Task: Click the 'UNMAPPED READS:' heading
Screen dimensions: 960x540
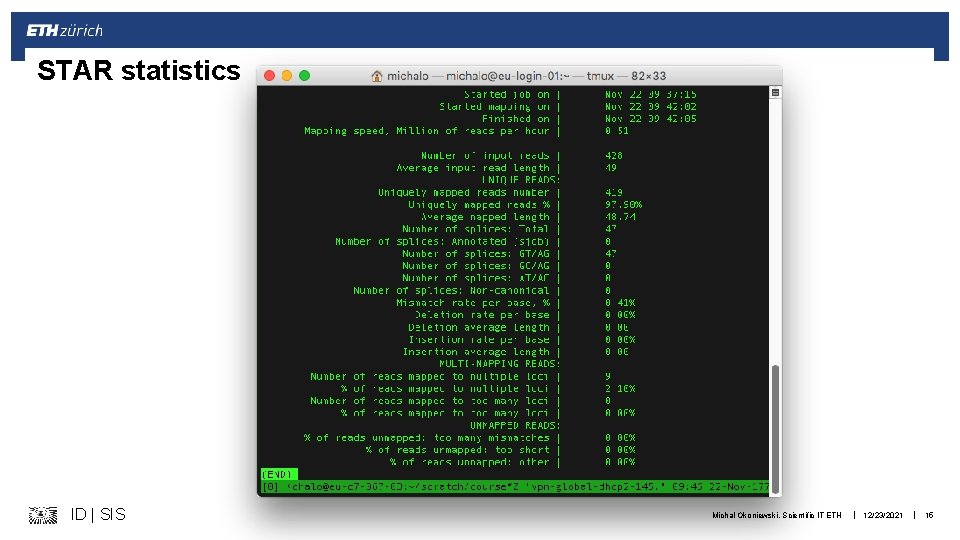Action: (x=514, y=425)
